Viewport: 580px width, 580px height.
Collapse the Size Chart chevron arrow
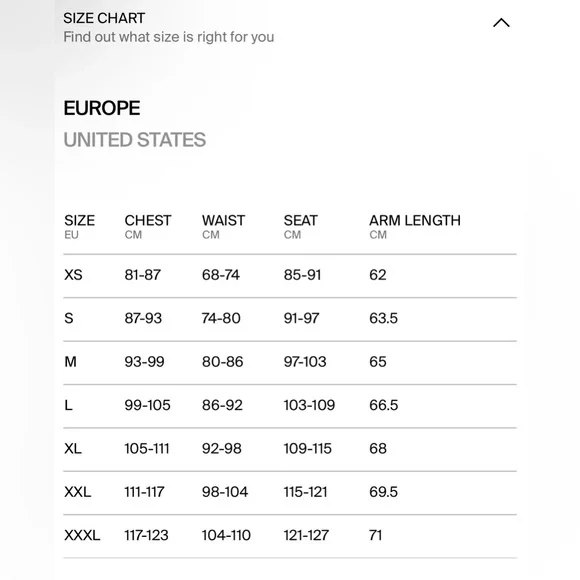pyautogui.click(x=501, y=23)
